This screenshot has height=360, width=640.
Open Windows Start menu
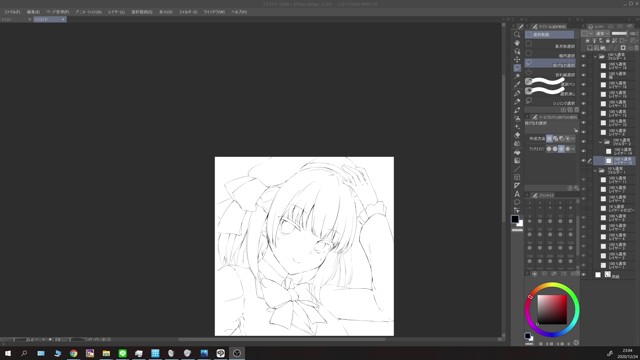(x=8, y=353)
